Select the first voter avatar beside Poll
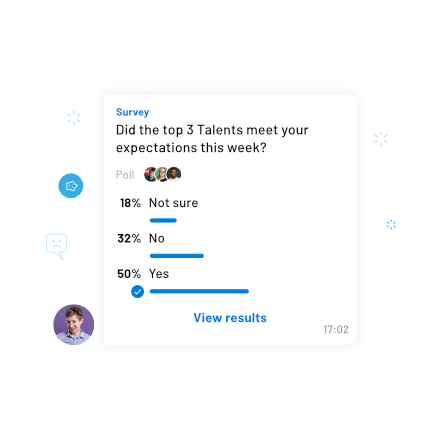The image size is (445, 437). [x=150, y=174]
